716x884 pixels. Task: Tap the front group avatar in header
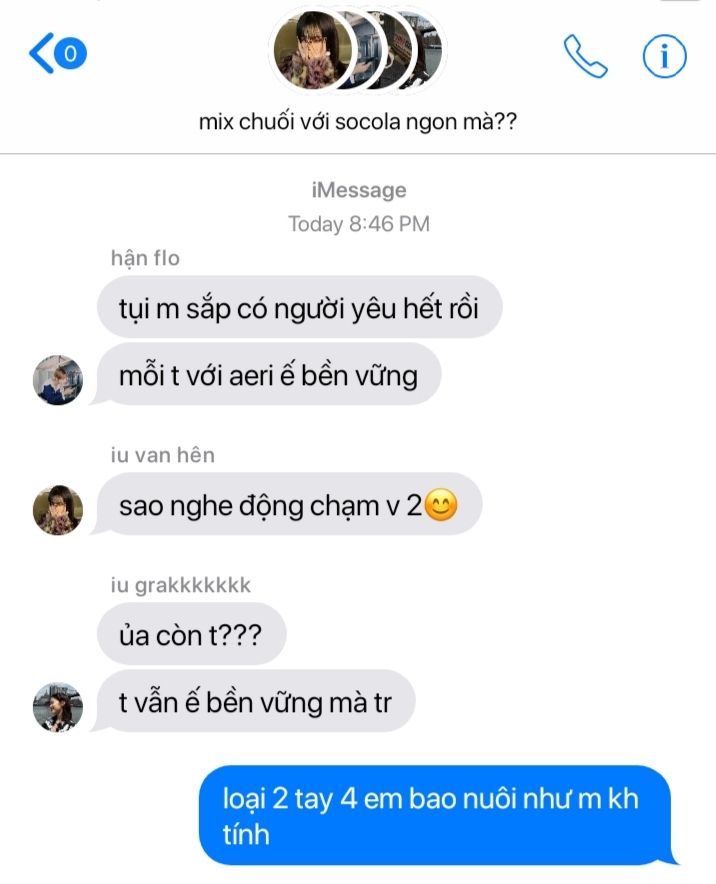[x=312, y=50]
